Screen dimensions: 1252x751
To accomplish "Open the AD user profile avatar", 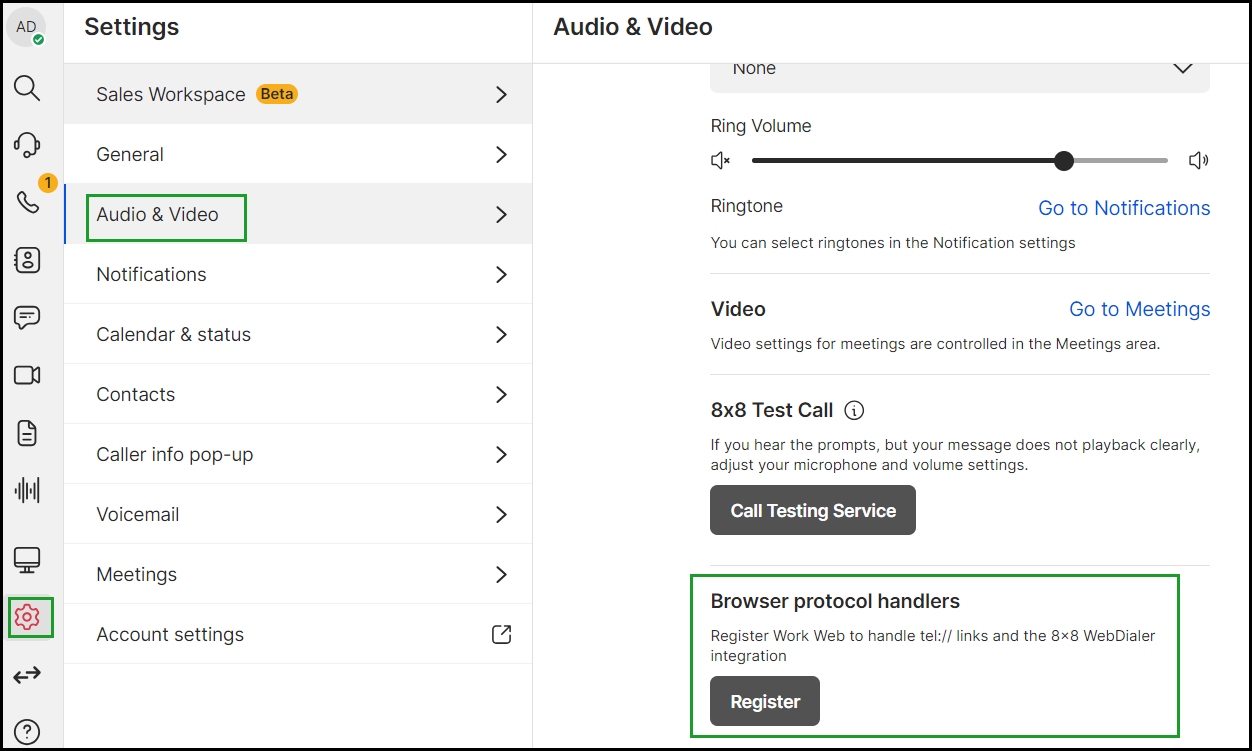I will tap(26, 27).
